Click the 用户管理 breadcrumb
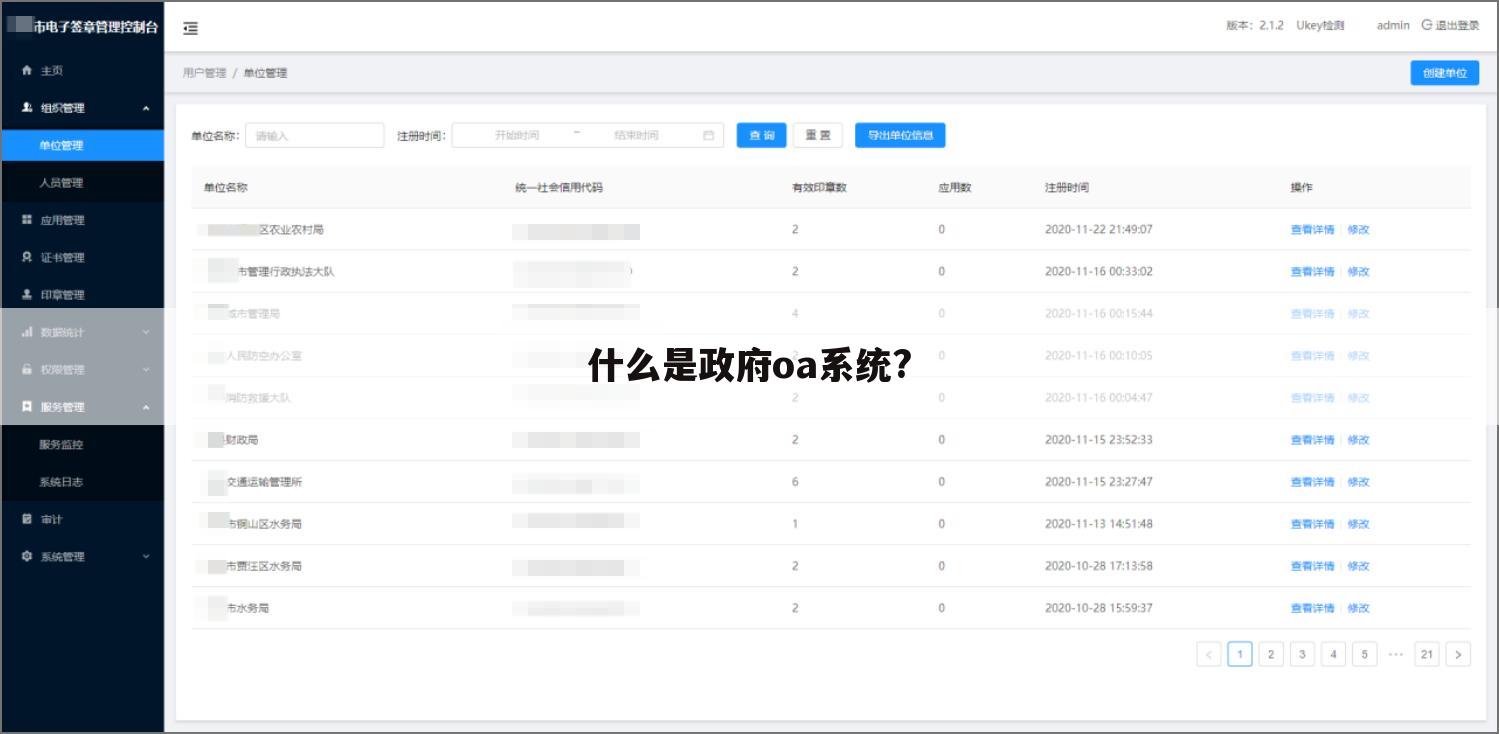This screenshot has height=734, width=1499. tap(204, 73)
